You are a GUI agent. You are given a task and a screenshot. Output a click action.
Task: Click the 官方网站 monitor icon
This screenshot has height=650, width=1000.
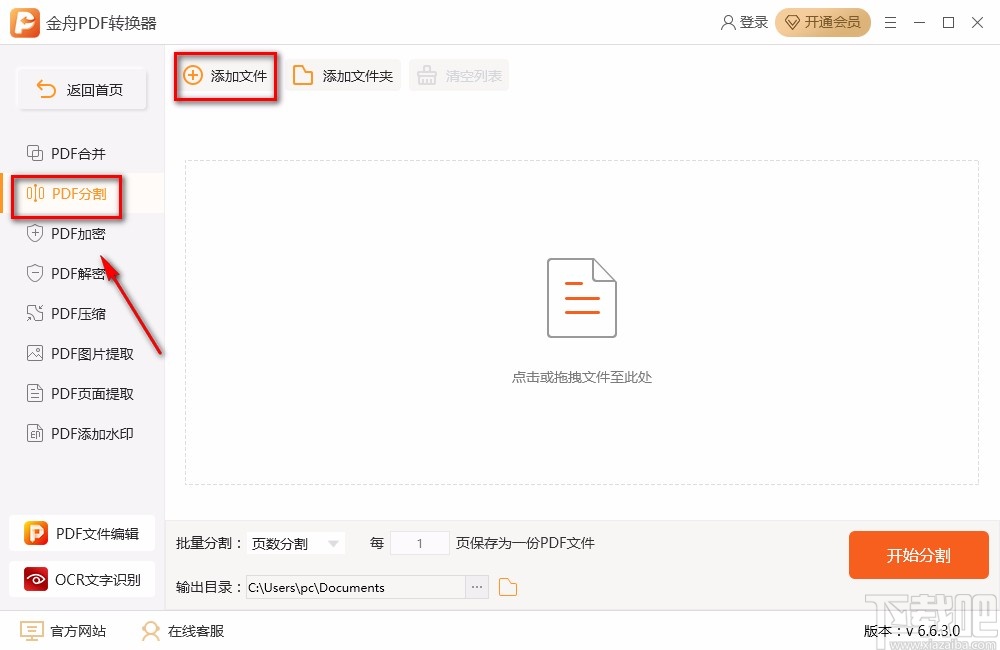click(31, 631)
